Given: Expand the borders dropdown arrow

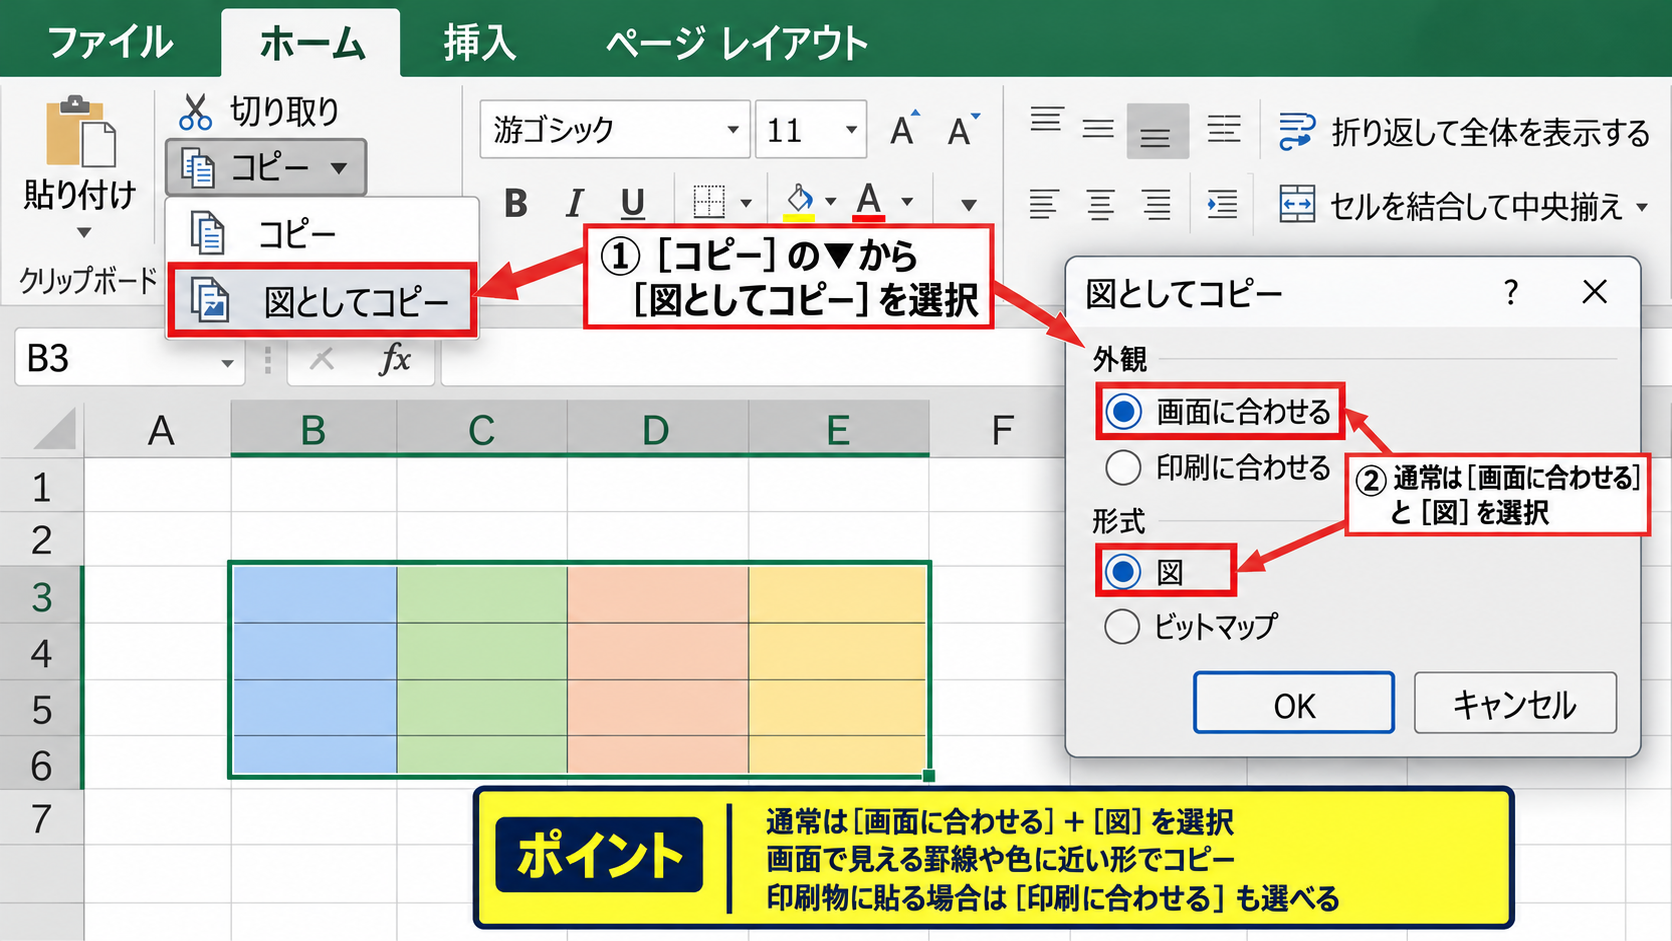Looking at the screenshot, I should (746, 203).
